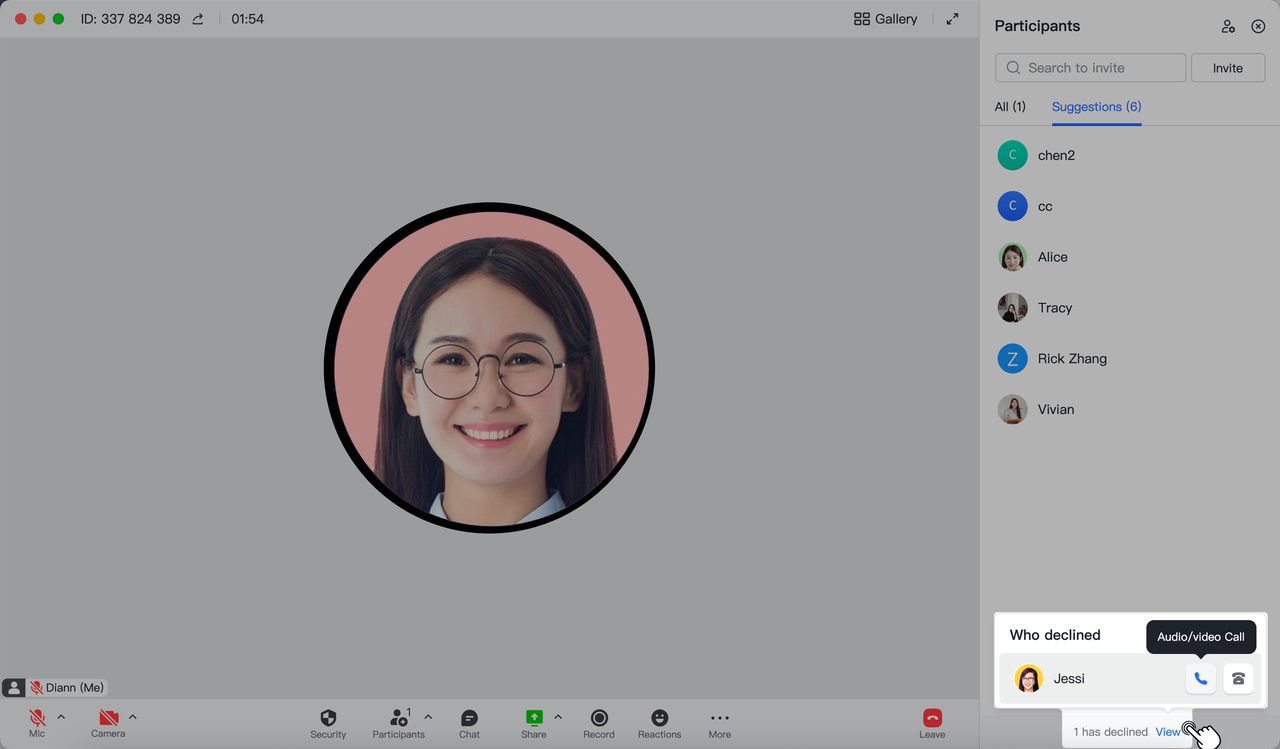Screen dimensions: 1280x749
Task: Open add participants icon in Participants panel
Action: [1228, 26]
